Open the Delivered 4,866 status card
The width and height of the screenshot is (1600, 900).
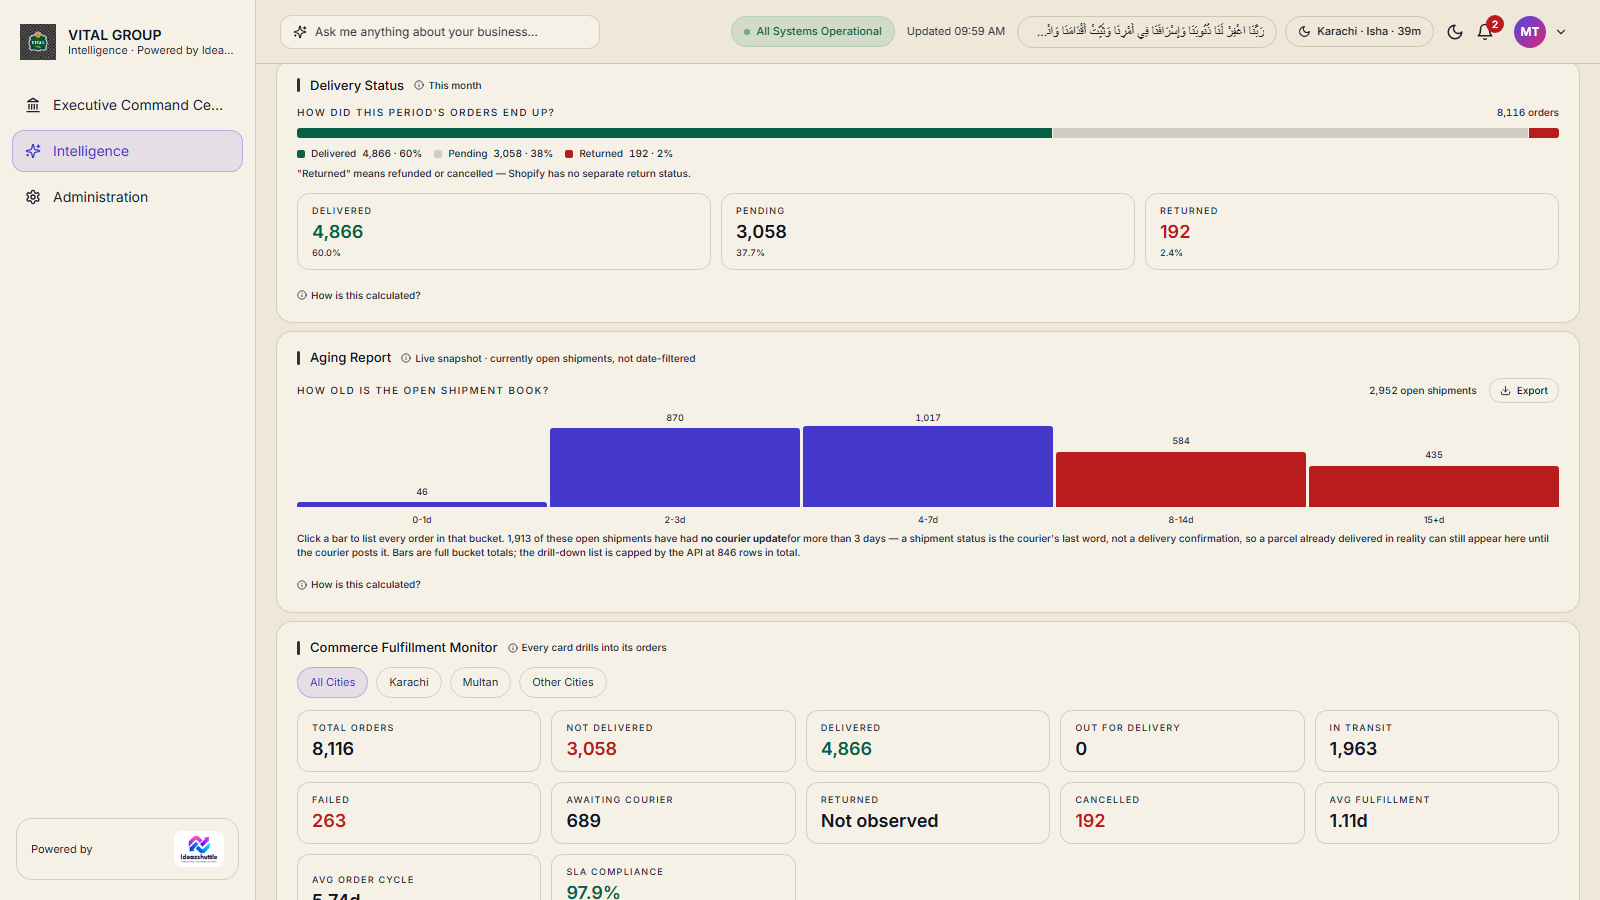[x=504, y=231]
